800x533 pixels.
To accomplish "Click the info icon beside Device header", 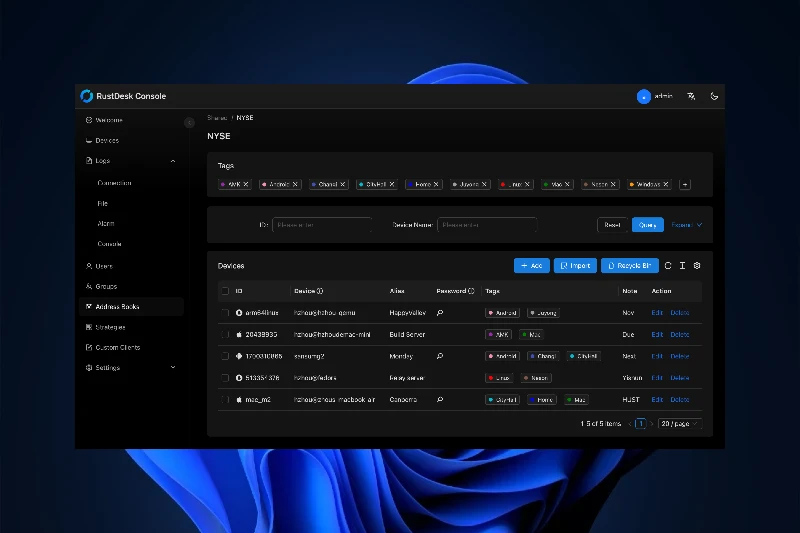I will coord(320,291).
